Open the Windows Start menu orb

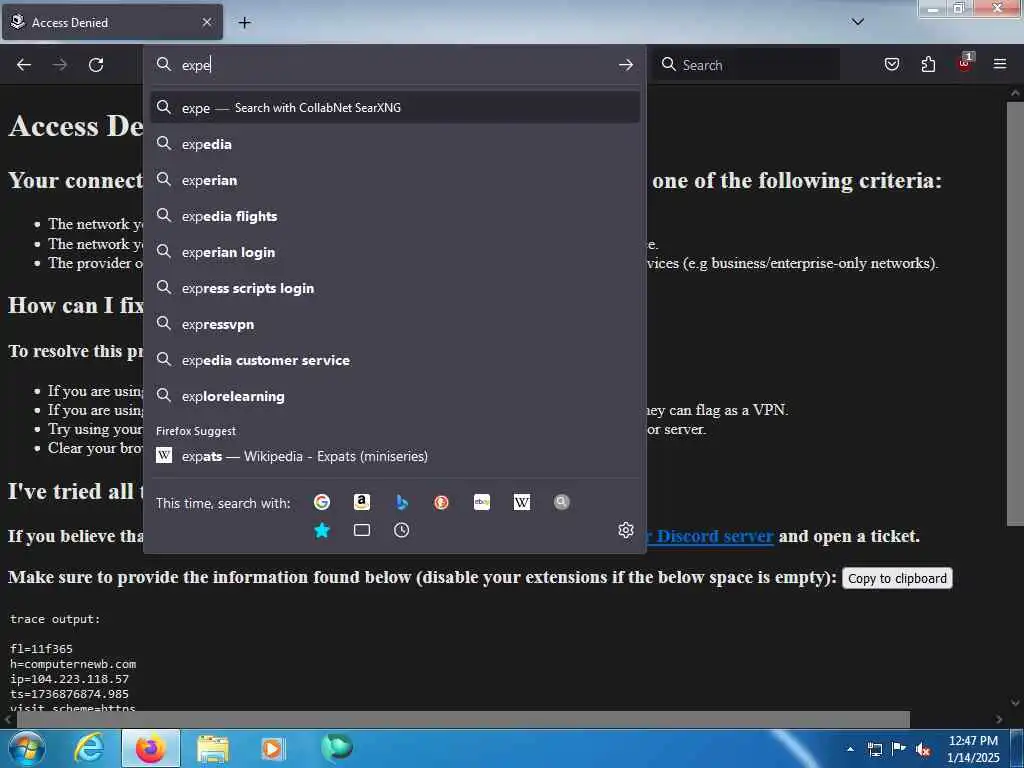[x=25, y=748]
